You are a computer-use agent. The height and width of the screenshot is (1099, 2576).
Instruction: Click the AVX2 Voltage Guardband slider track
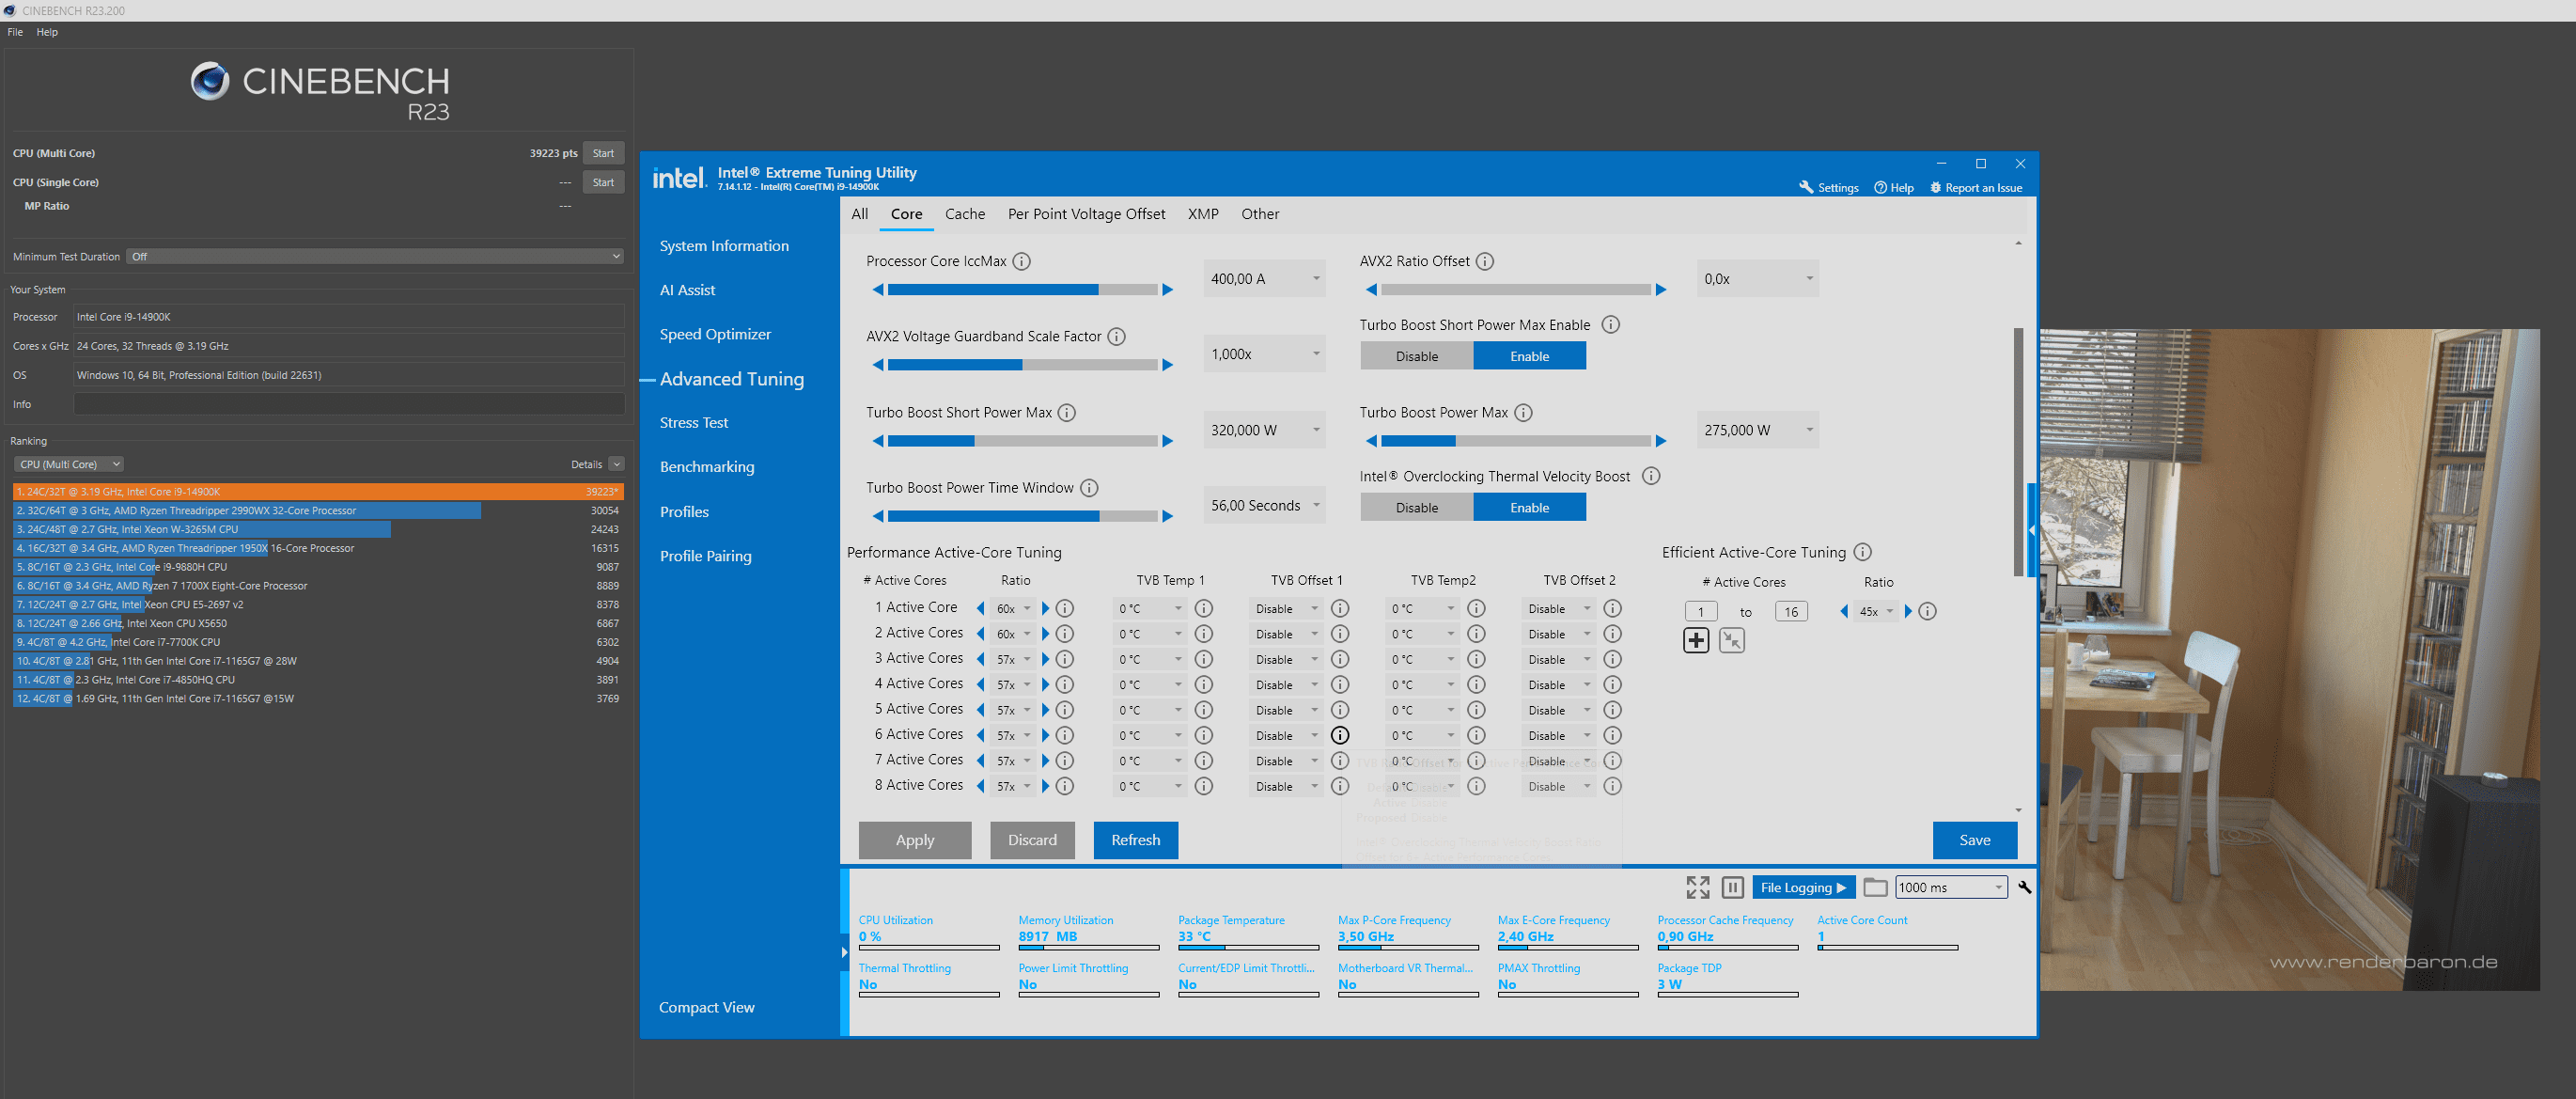pos(1023,365)
